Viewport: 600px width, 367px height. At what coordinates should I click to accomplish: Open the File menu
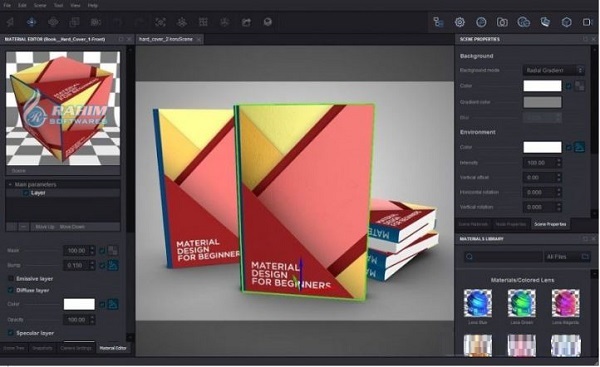coord(7,5)
